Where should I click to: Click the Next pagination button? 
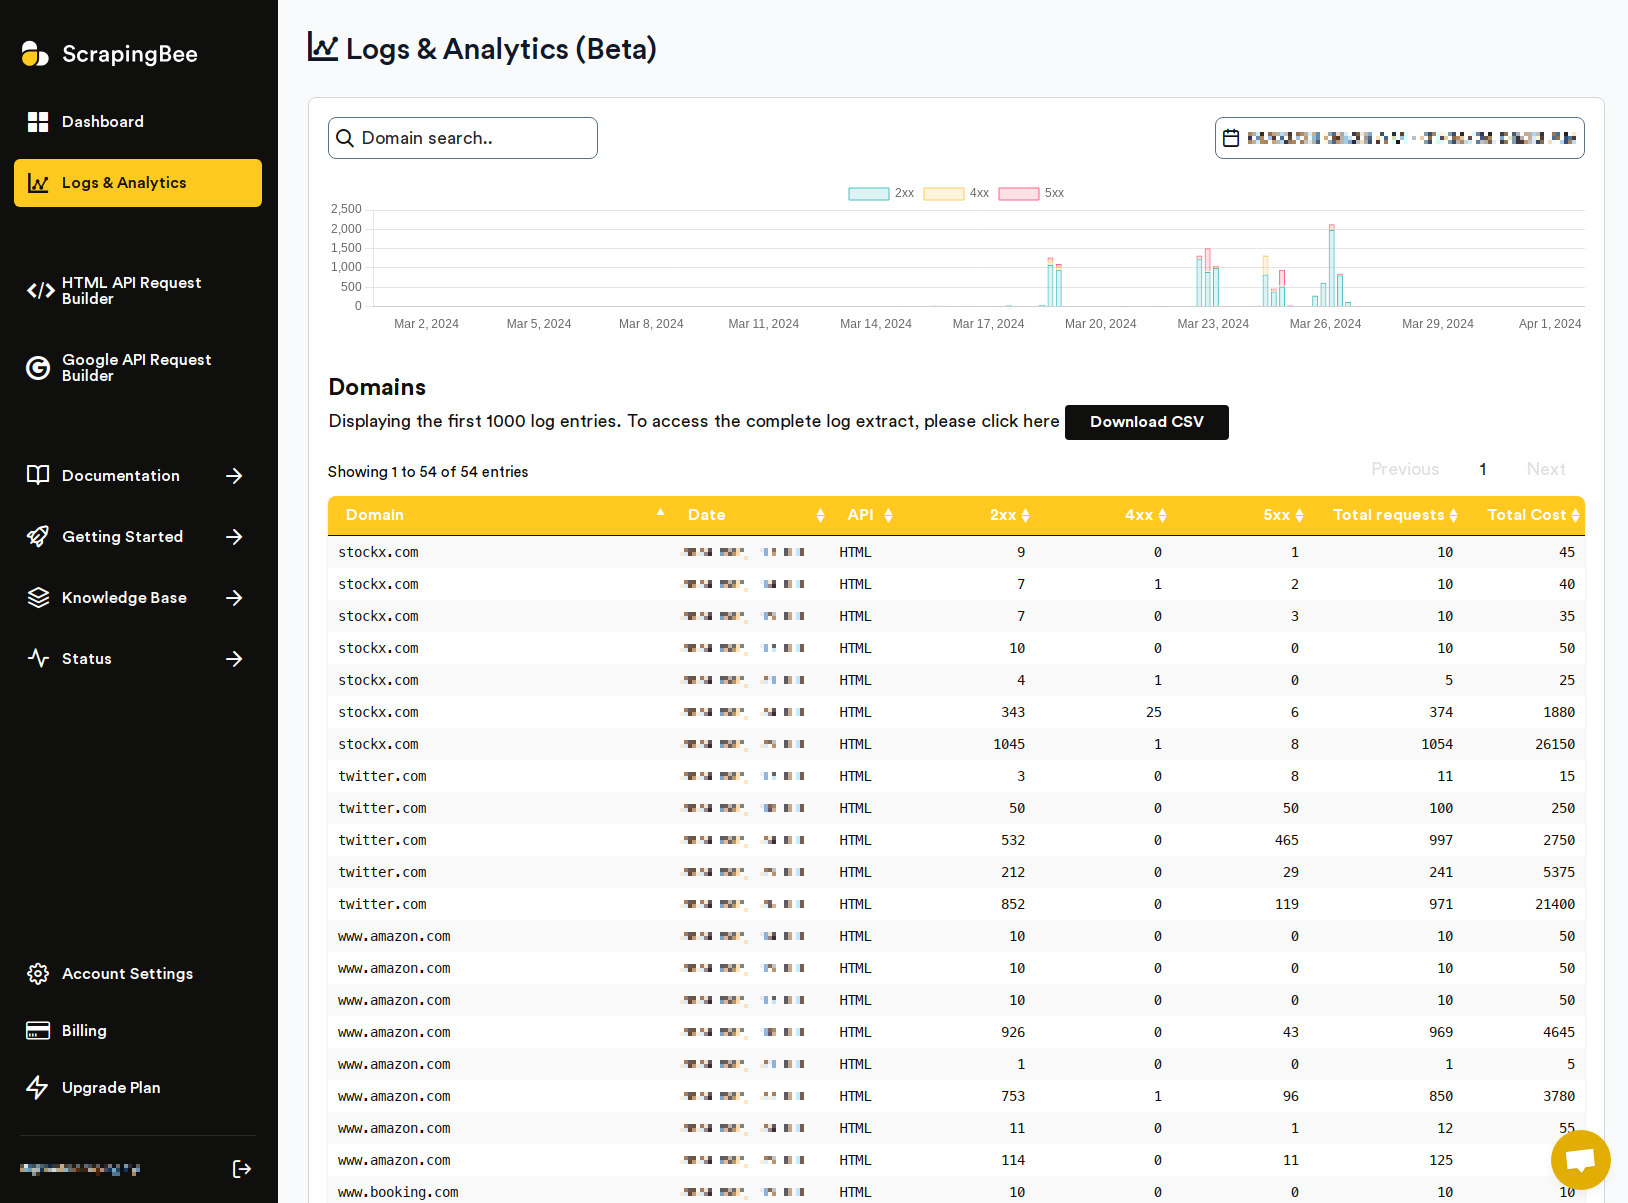[1546, 469]
